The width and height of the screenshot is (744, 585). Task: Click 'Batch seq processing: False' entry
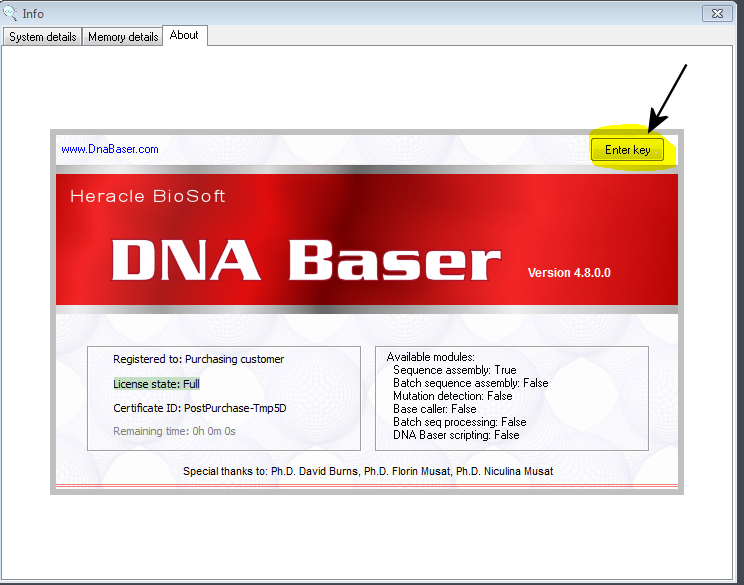(x=460, y=422)
